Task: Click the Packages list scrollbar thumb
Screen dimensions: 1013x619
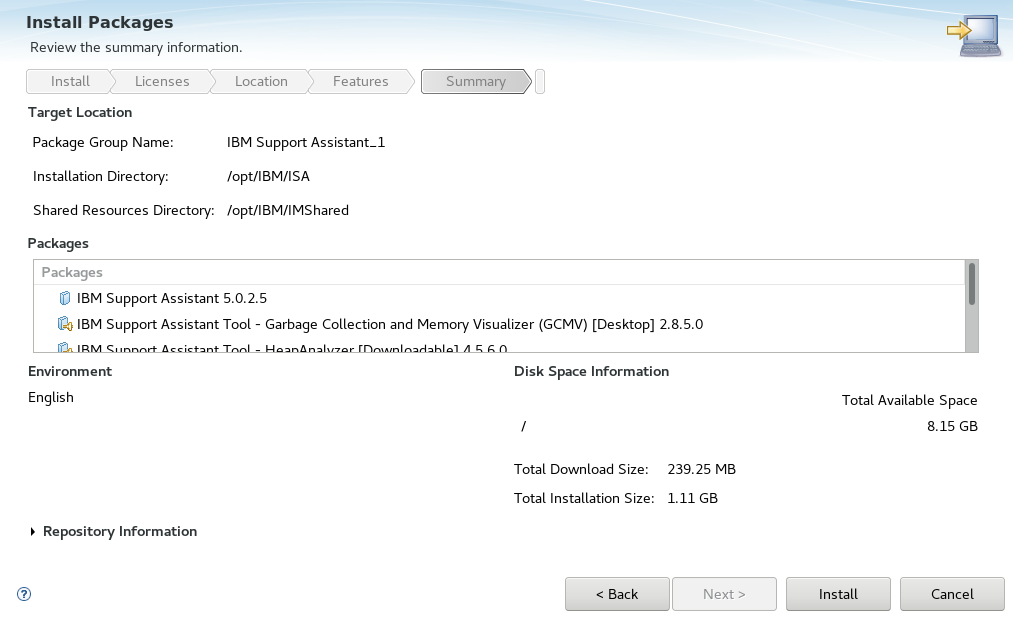Action: click(972, 284)
